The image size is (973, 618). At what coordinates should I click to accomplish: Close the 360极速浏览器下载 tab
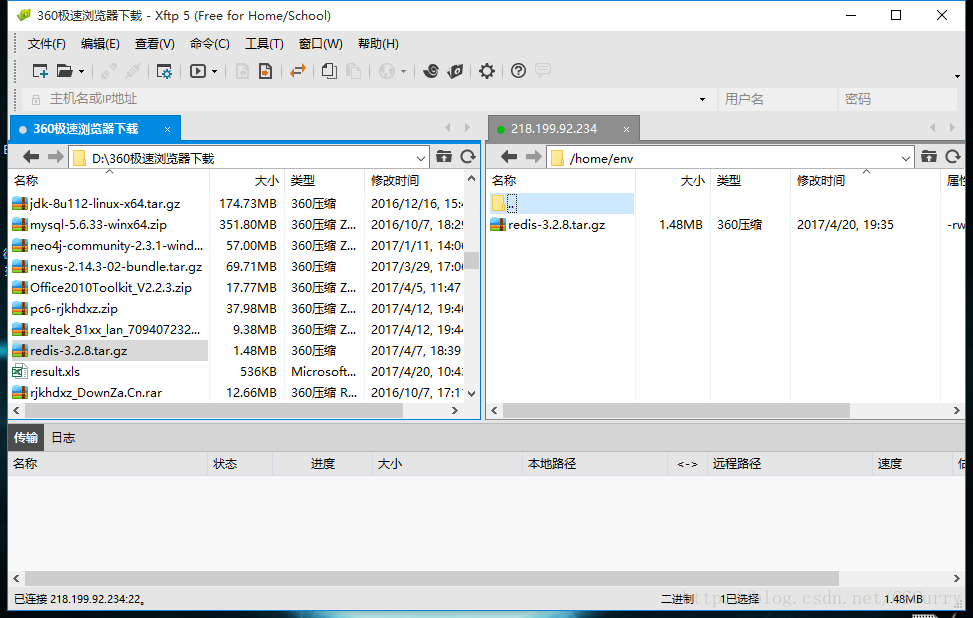[x=168, y=129]
